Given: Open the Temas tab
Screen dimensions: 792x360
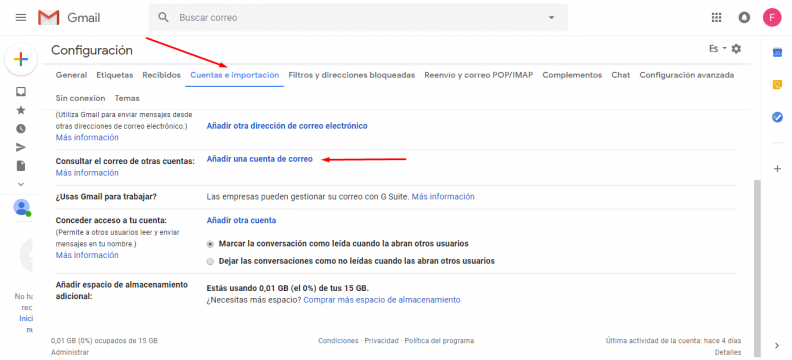Looking at the screenshot, I should pos(127,98).
